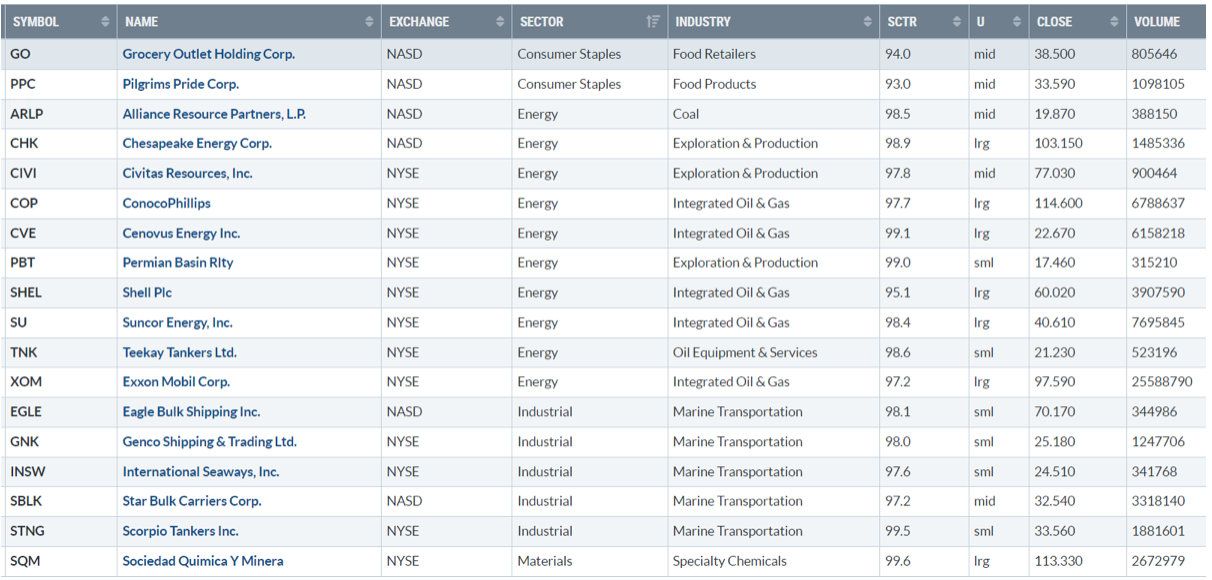Click the sort arrows in SCTR column header
This screenshot has height=580, width=1212.
pos(955,21)
